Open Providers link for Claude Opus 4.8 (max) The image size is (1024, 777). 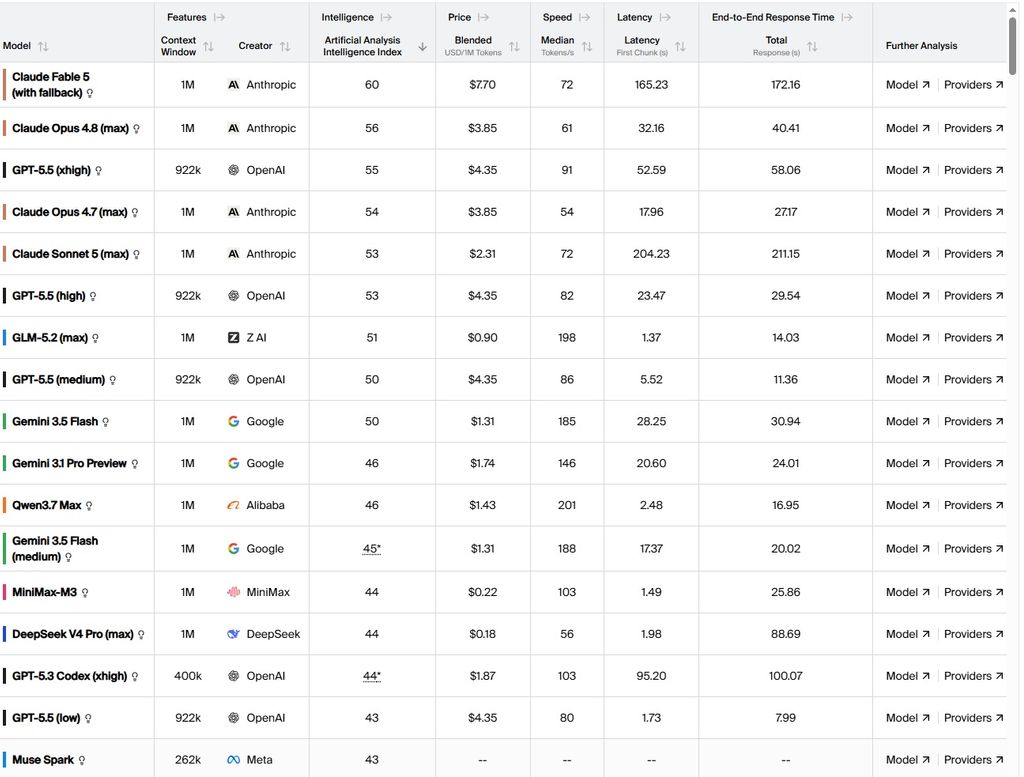tap(974, 129)
